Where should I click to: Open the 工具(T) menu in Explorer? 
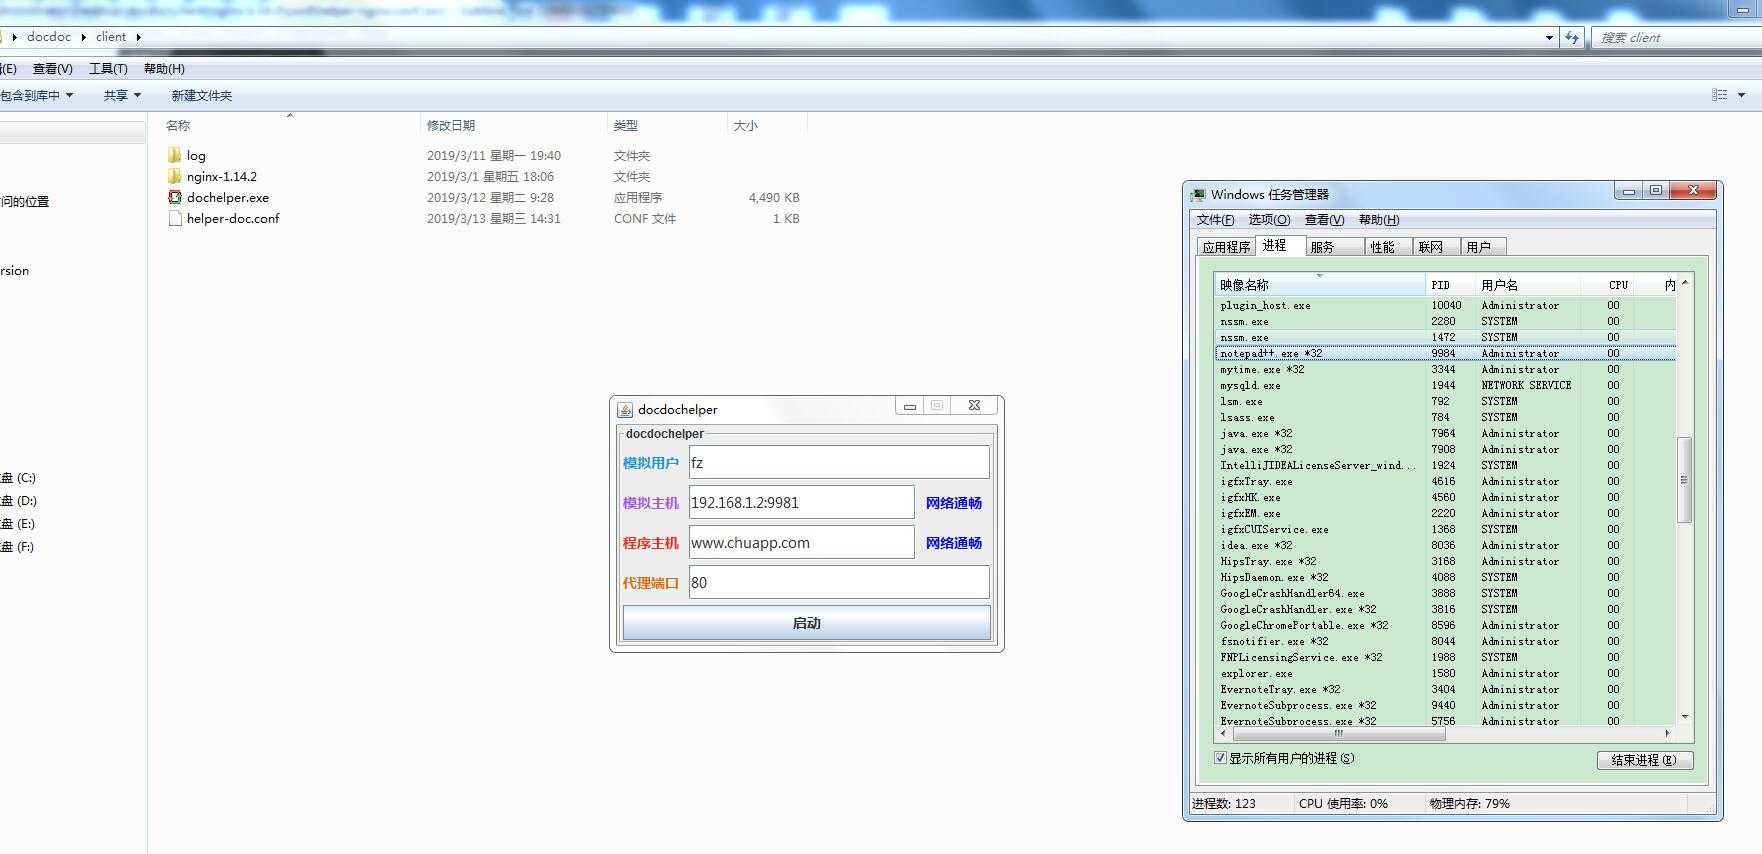coord(108,69)
